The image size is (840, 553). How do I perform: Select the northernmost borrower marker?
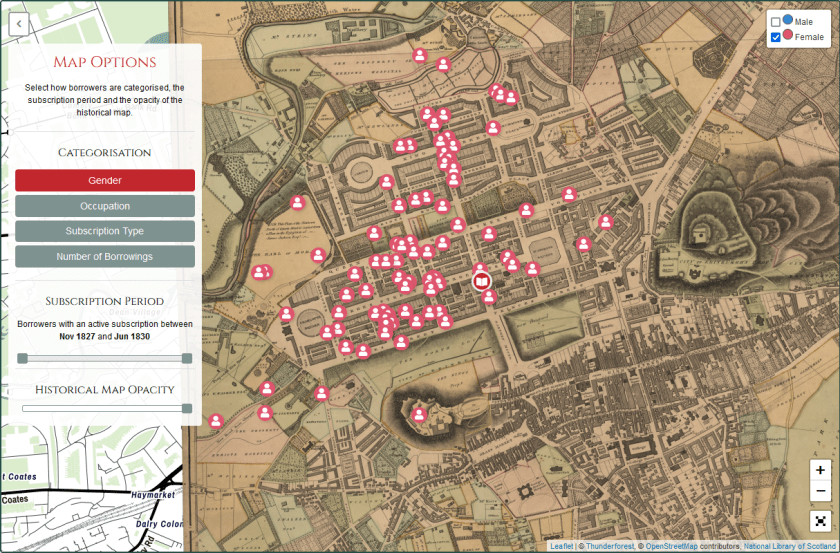point(420,55)
